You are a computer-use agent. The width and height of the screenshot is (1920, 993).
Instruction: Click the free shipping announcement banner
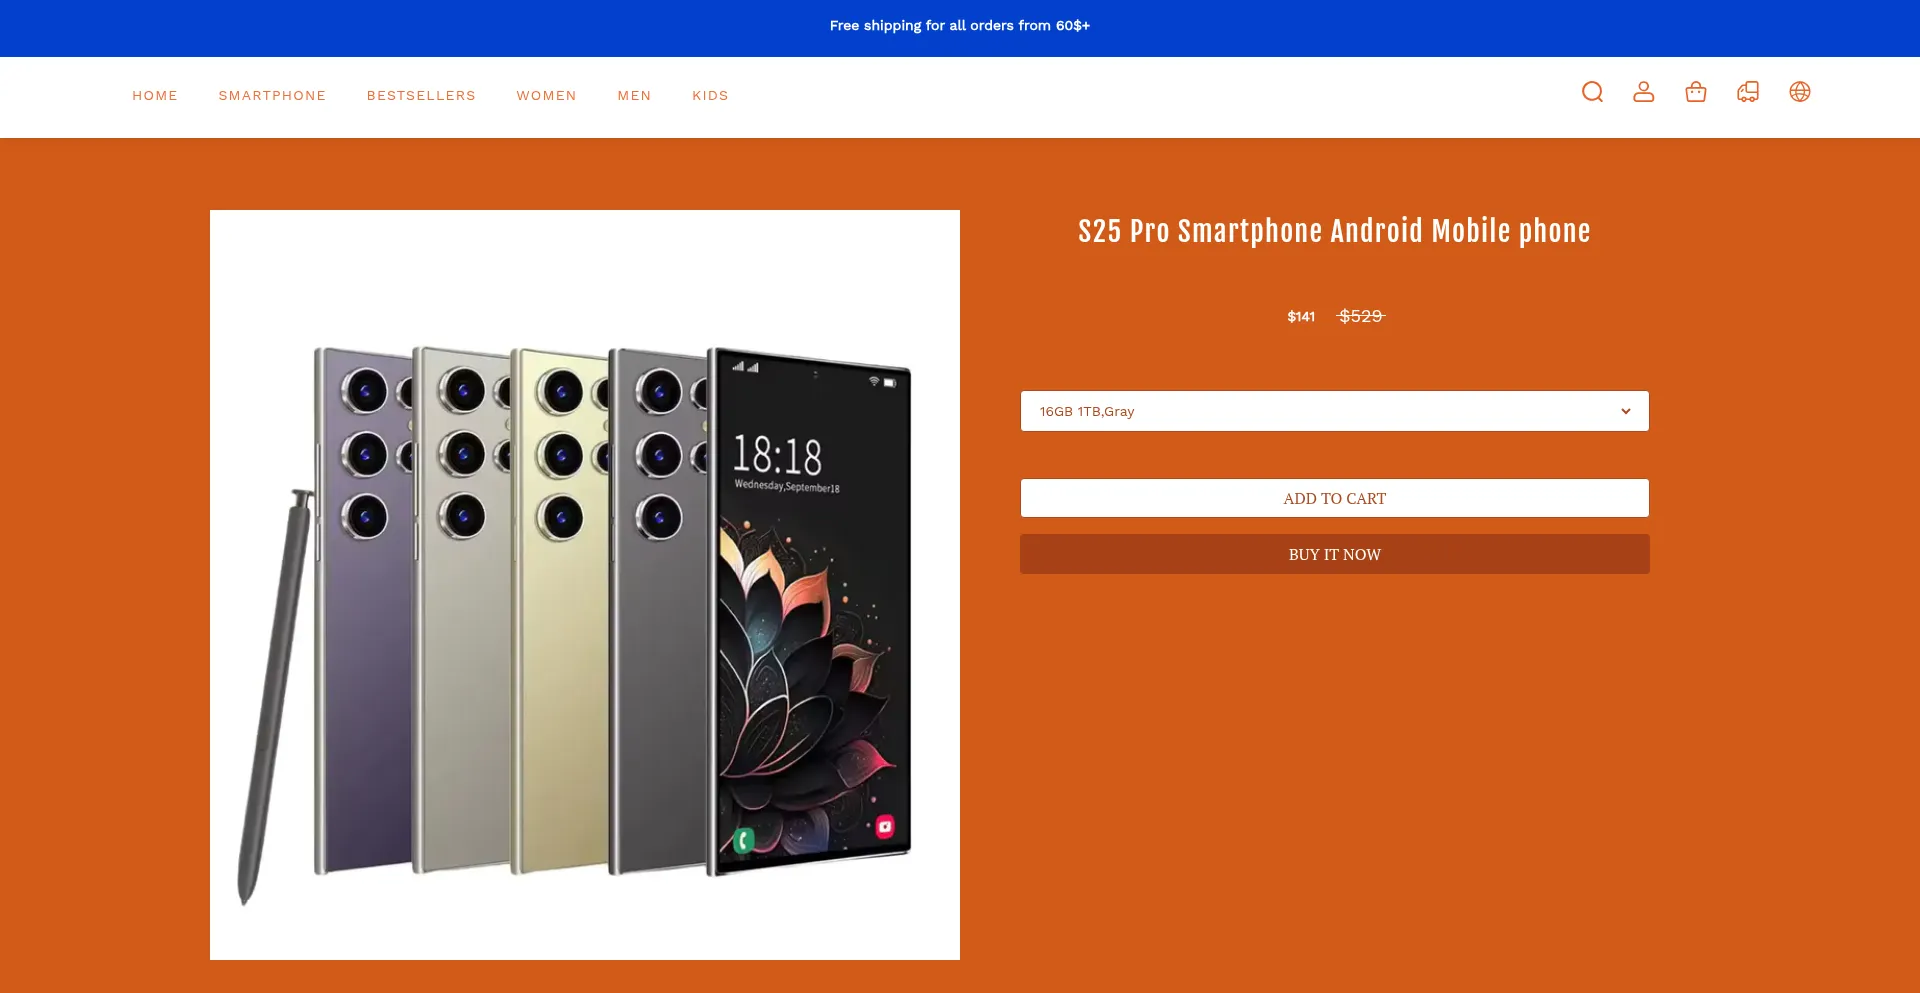(x=960, y=26)
